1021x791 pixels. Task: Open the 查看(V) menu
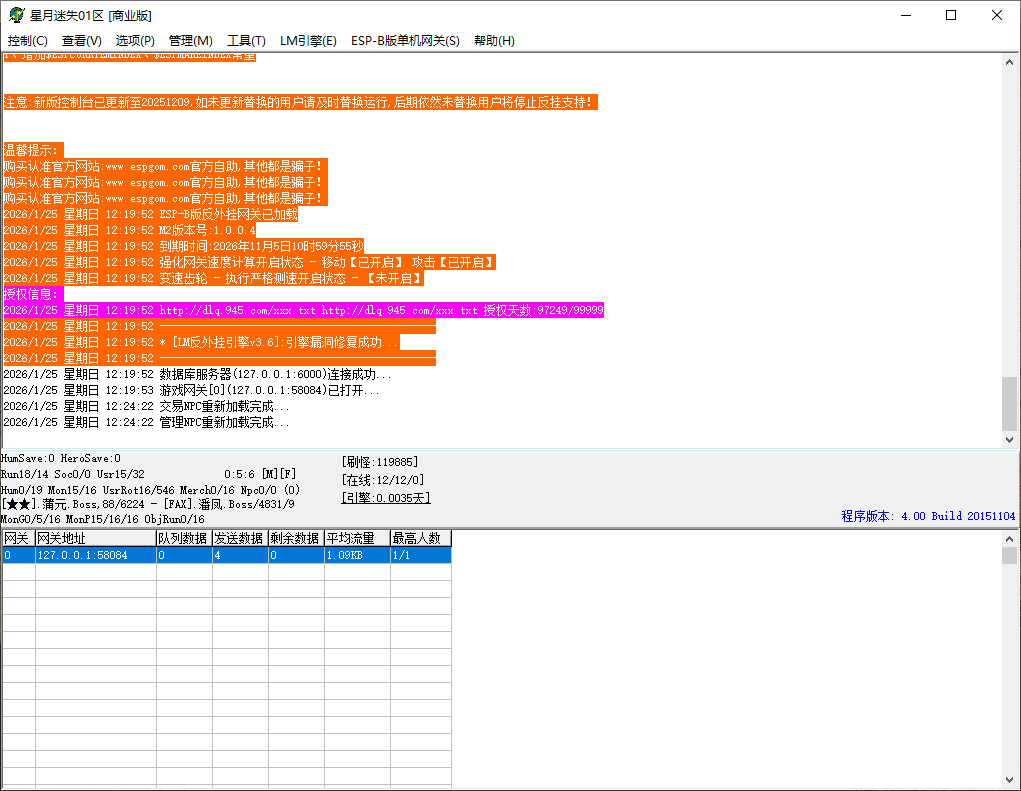pos(82,41)
